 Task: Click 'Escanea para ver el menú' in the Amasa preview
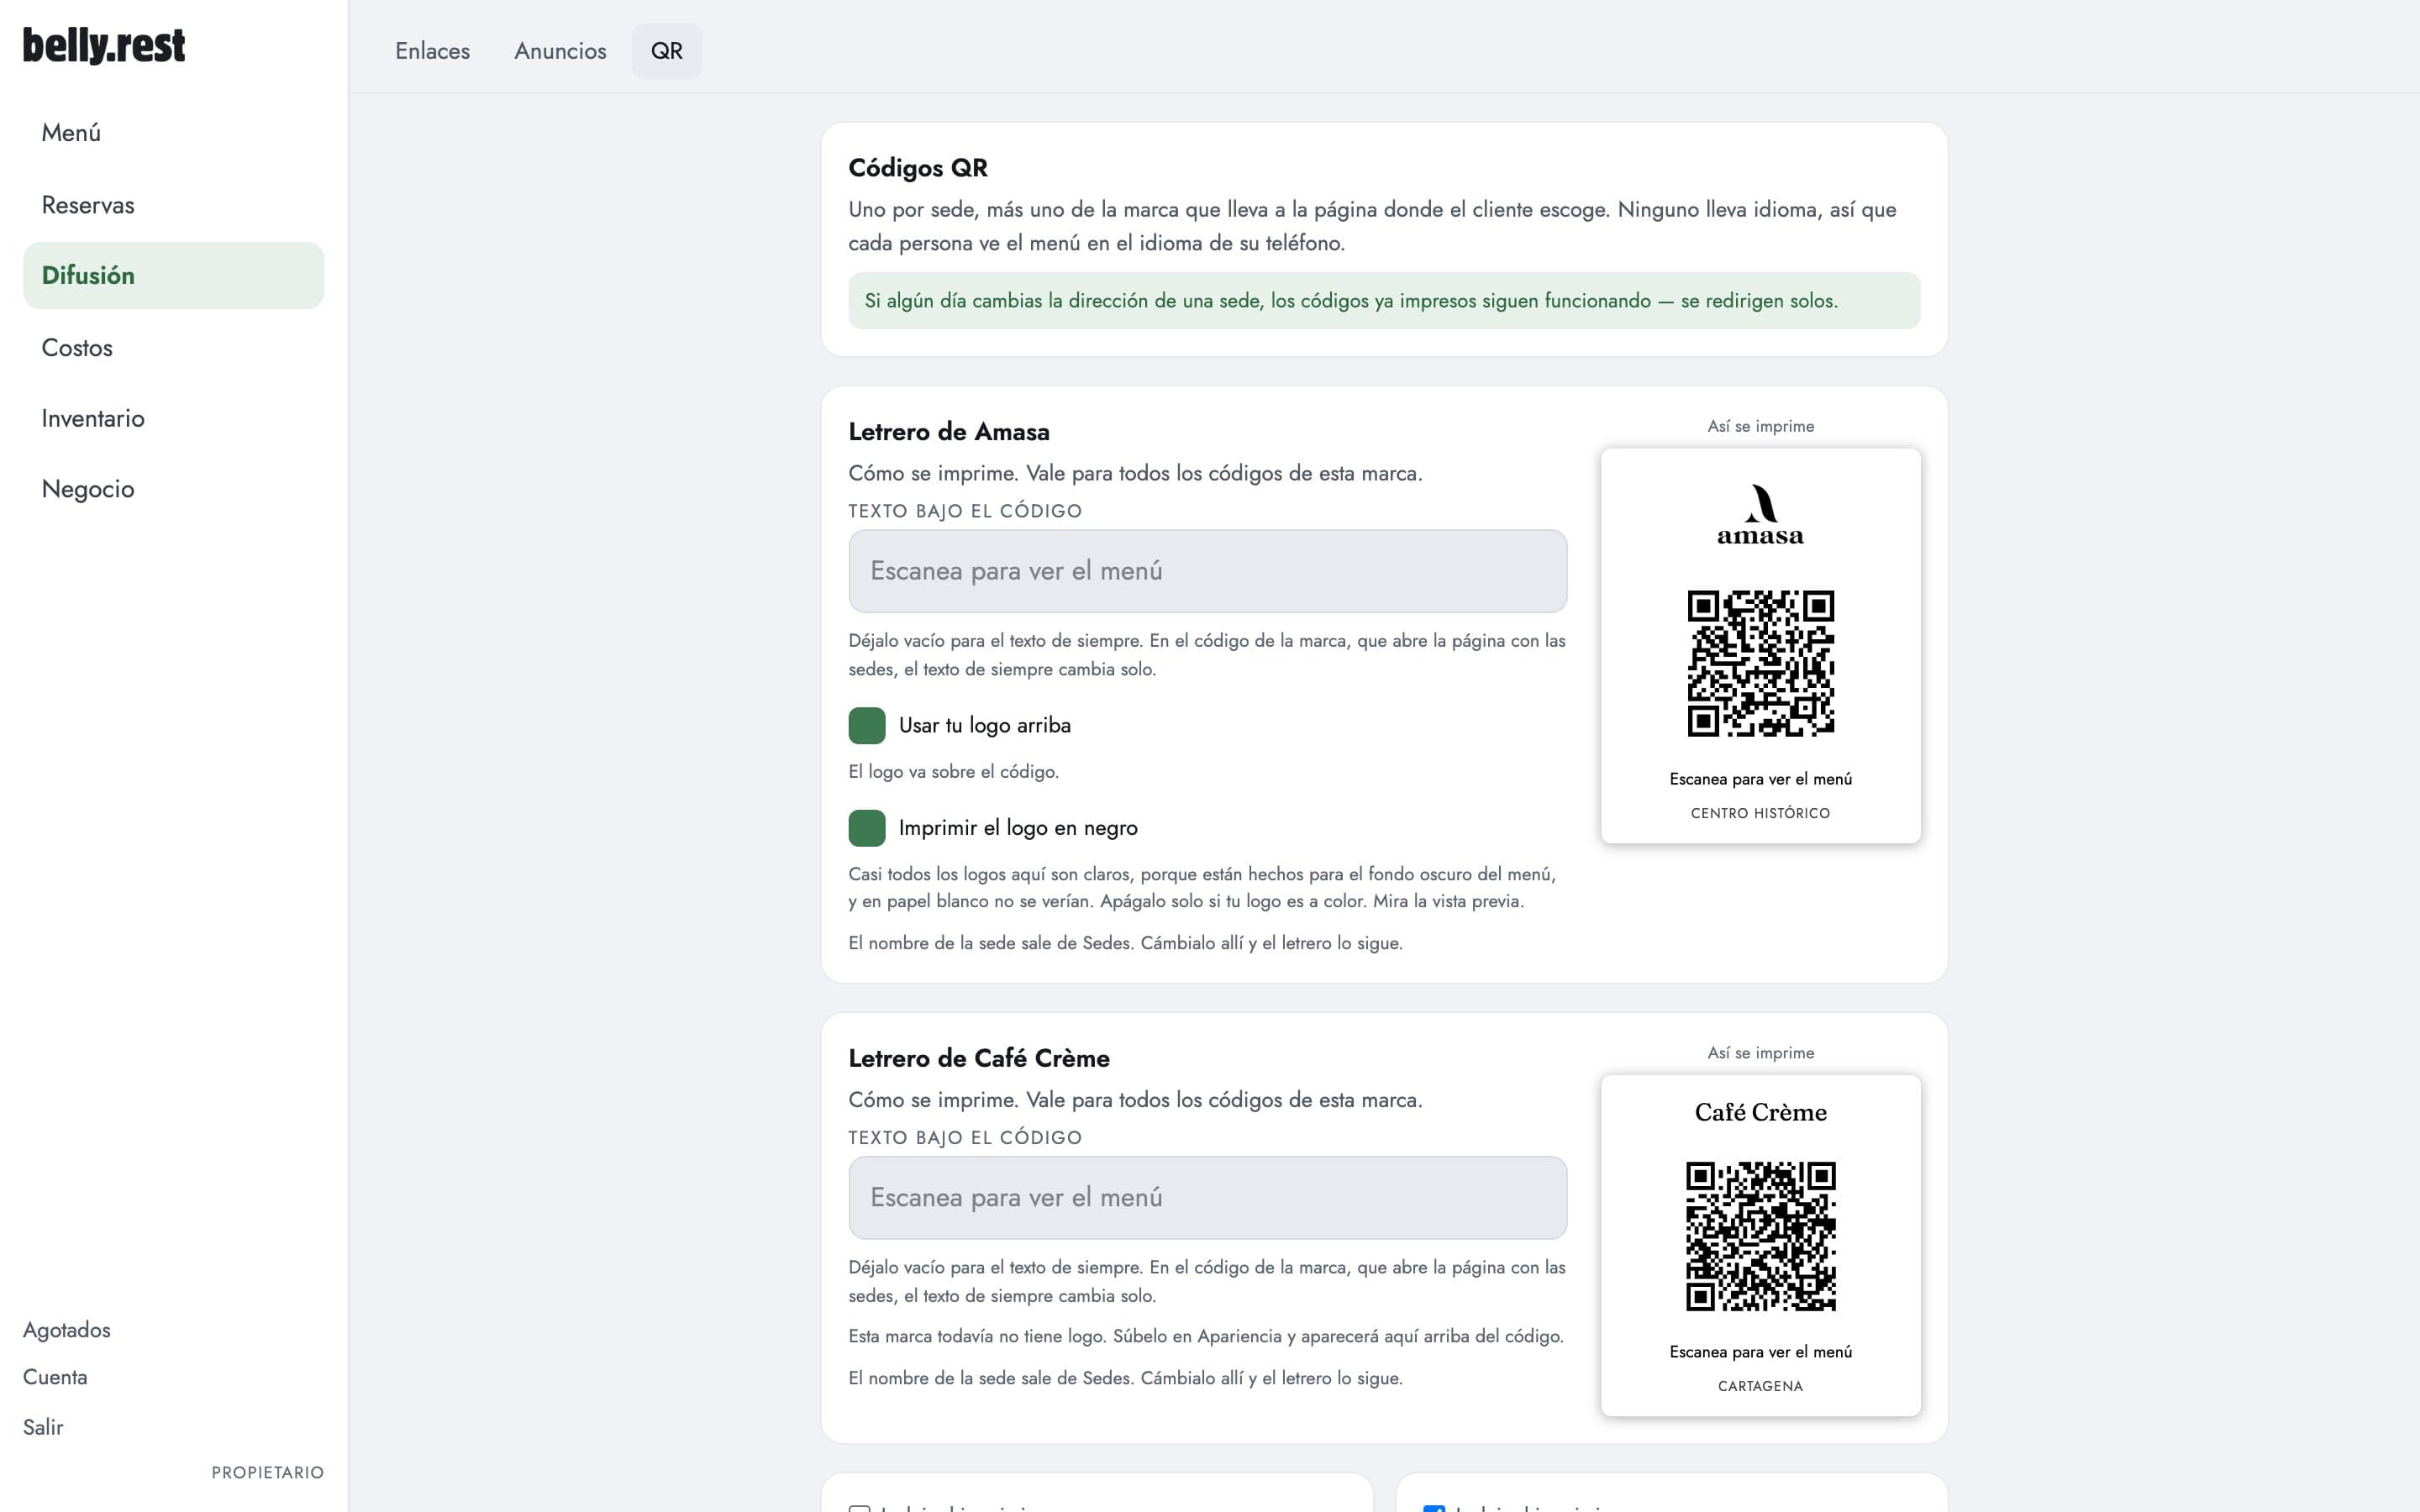(1760, 779)
